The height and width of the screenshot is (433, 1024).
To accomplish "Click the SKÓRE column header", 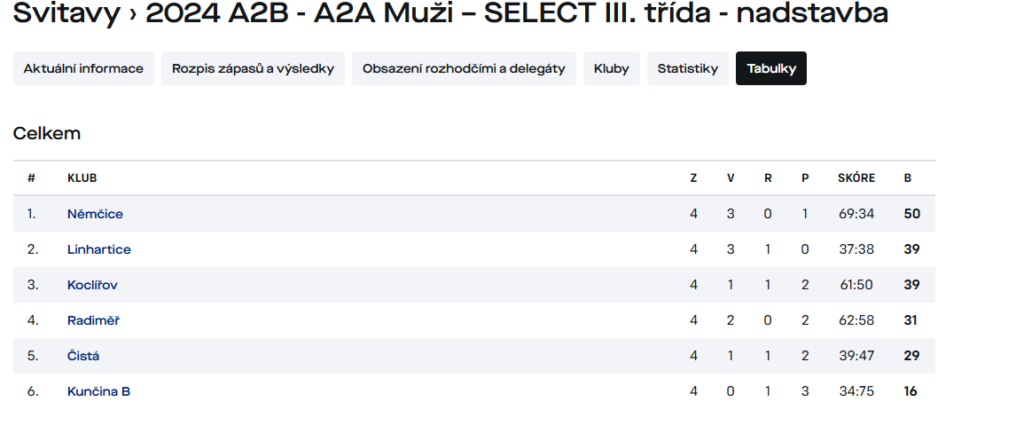I will [856, 178].
